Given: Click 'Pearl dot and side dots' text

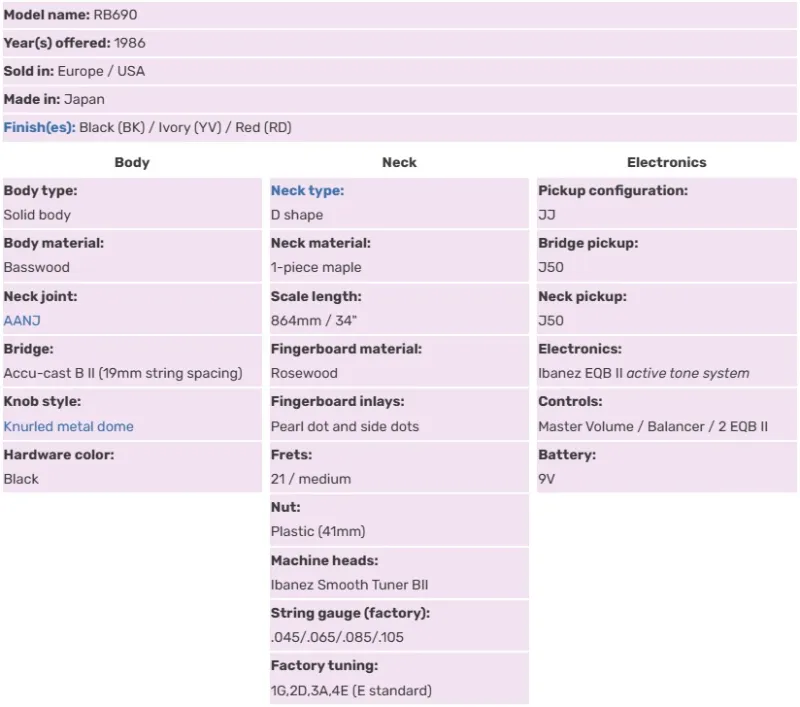Looking at the screenshot, I should 345,426.
